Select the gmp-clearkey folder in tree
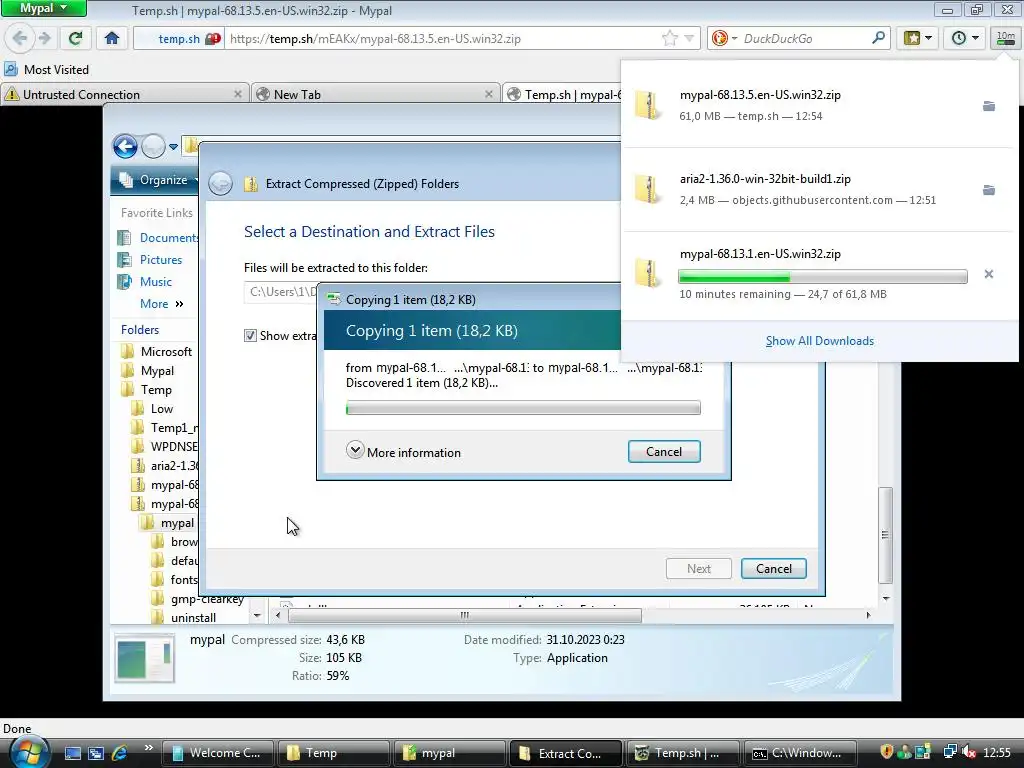Viewport: 1024px width, 768px height. (197, 599)
